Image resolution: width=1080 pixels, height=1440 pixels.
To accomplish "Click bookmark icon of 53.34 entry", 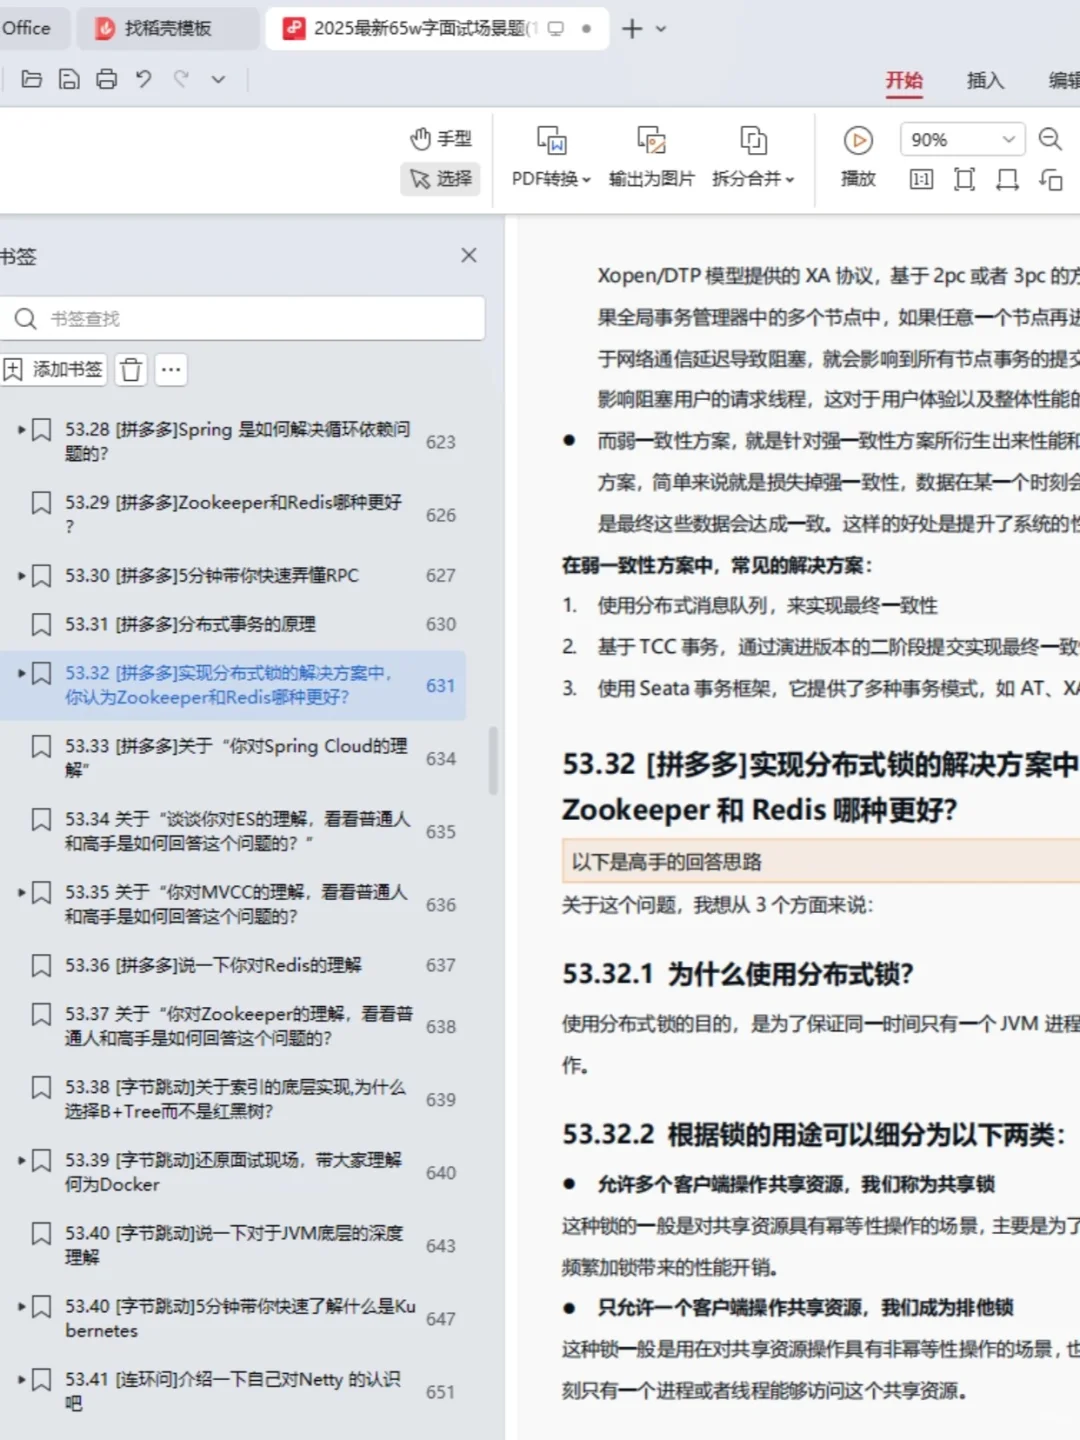I will tap(41, 820).
